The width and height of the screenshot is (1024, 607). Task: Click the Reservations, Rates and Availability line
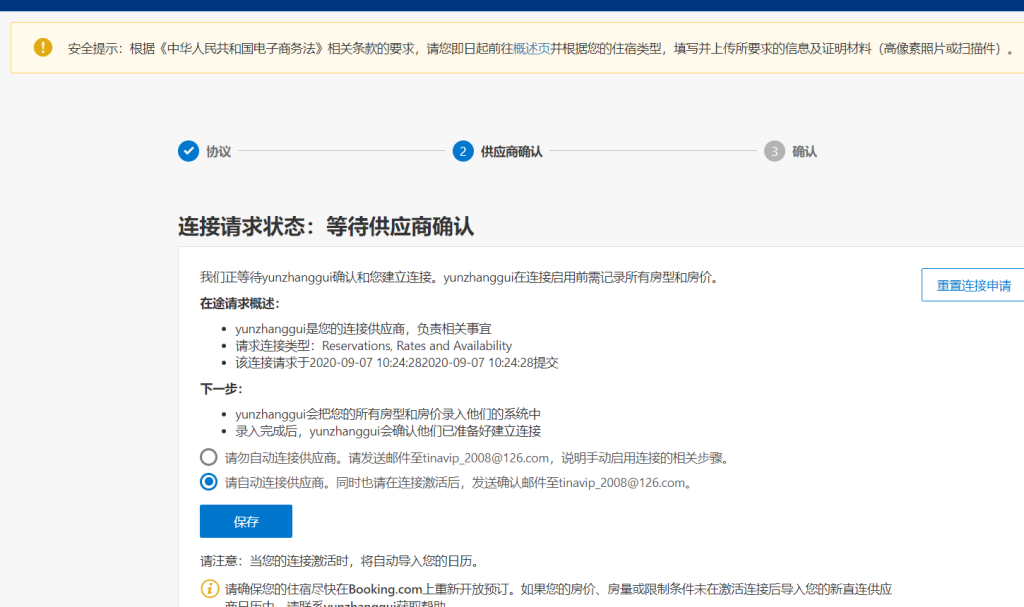373,346
